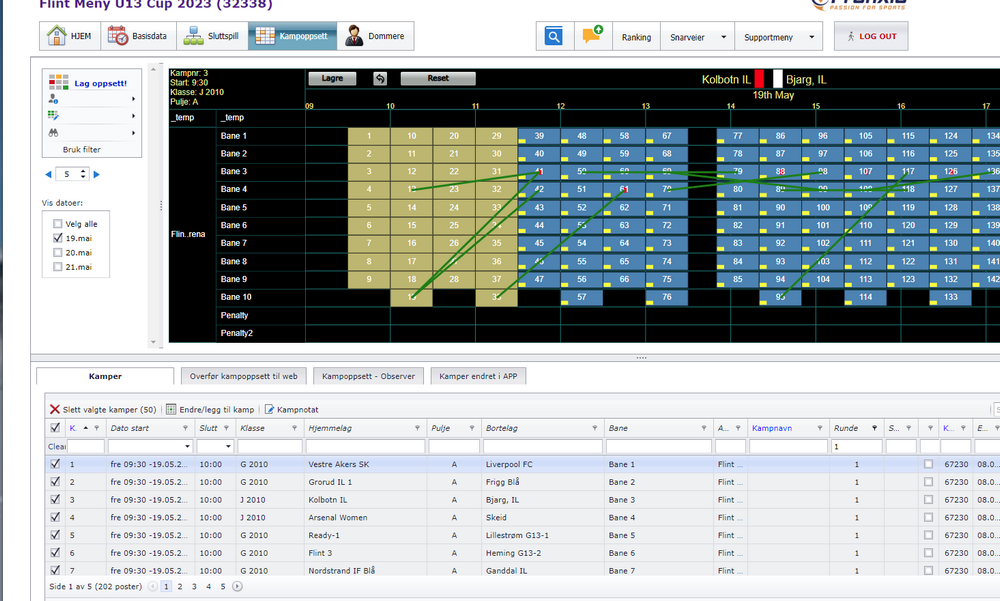Click the magnifier search icon
The image size is (1000, 601).
(x=554, y=36)
